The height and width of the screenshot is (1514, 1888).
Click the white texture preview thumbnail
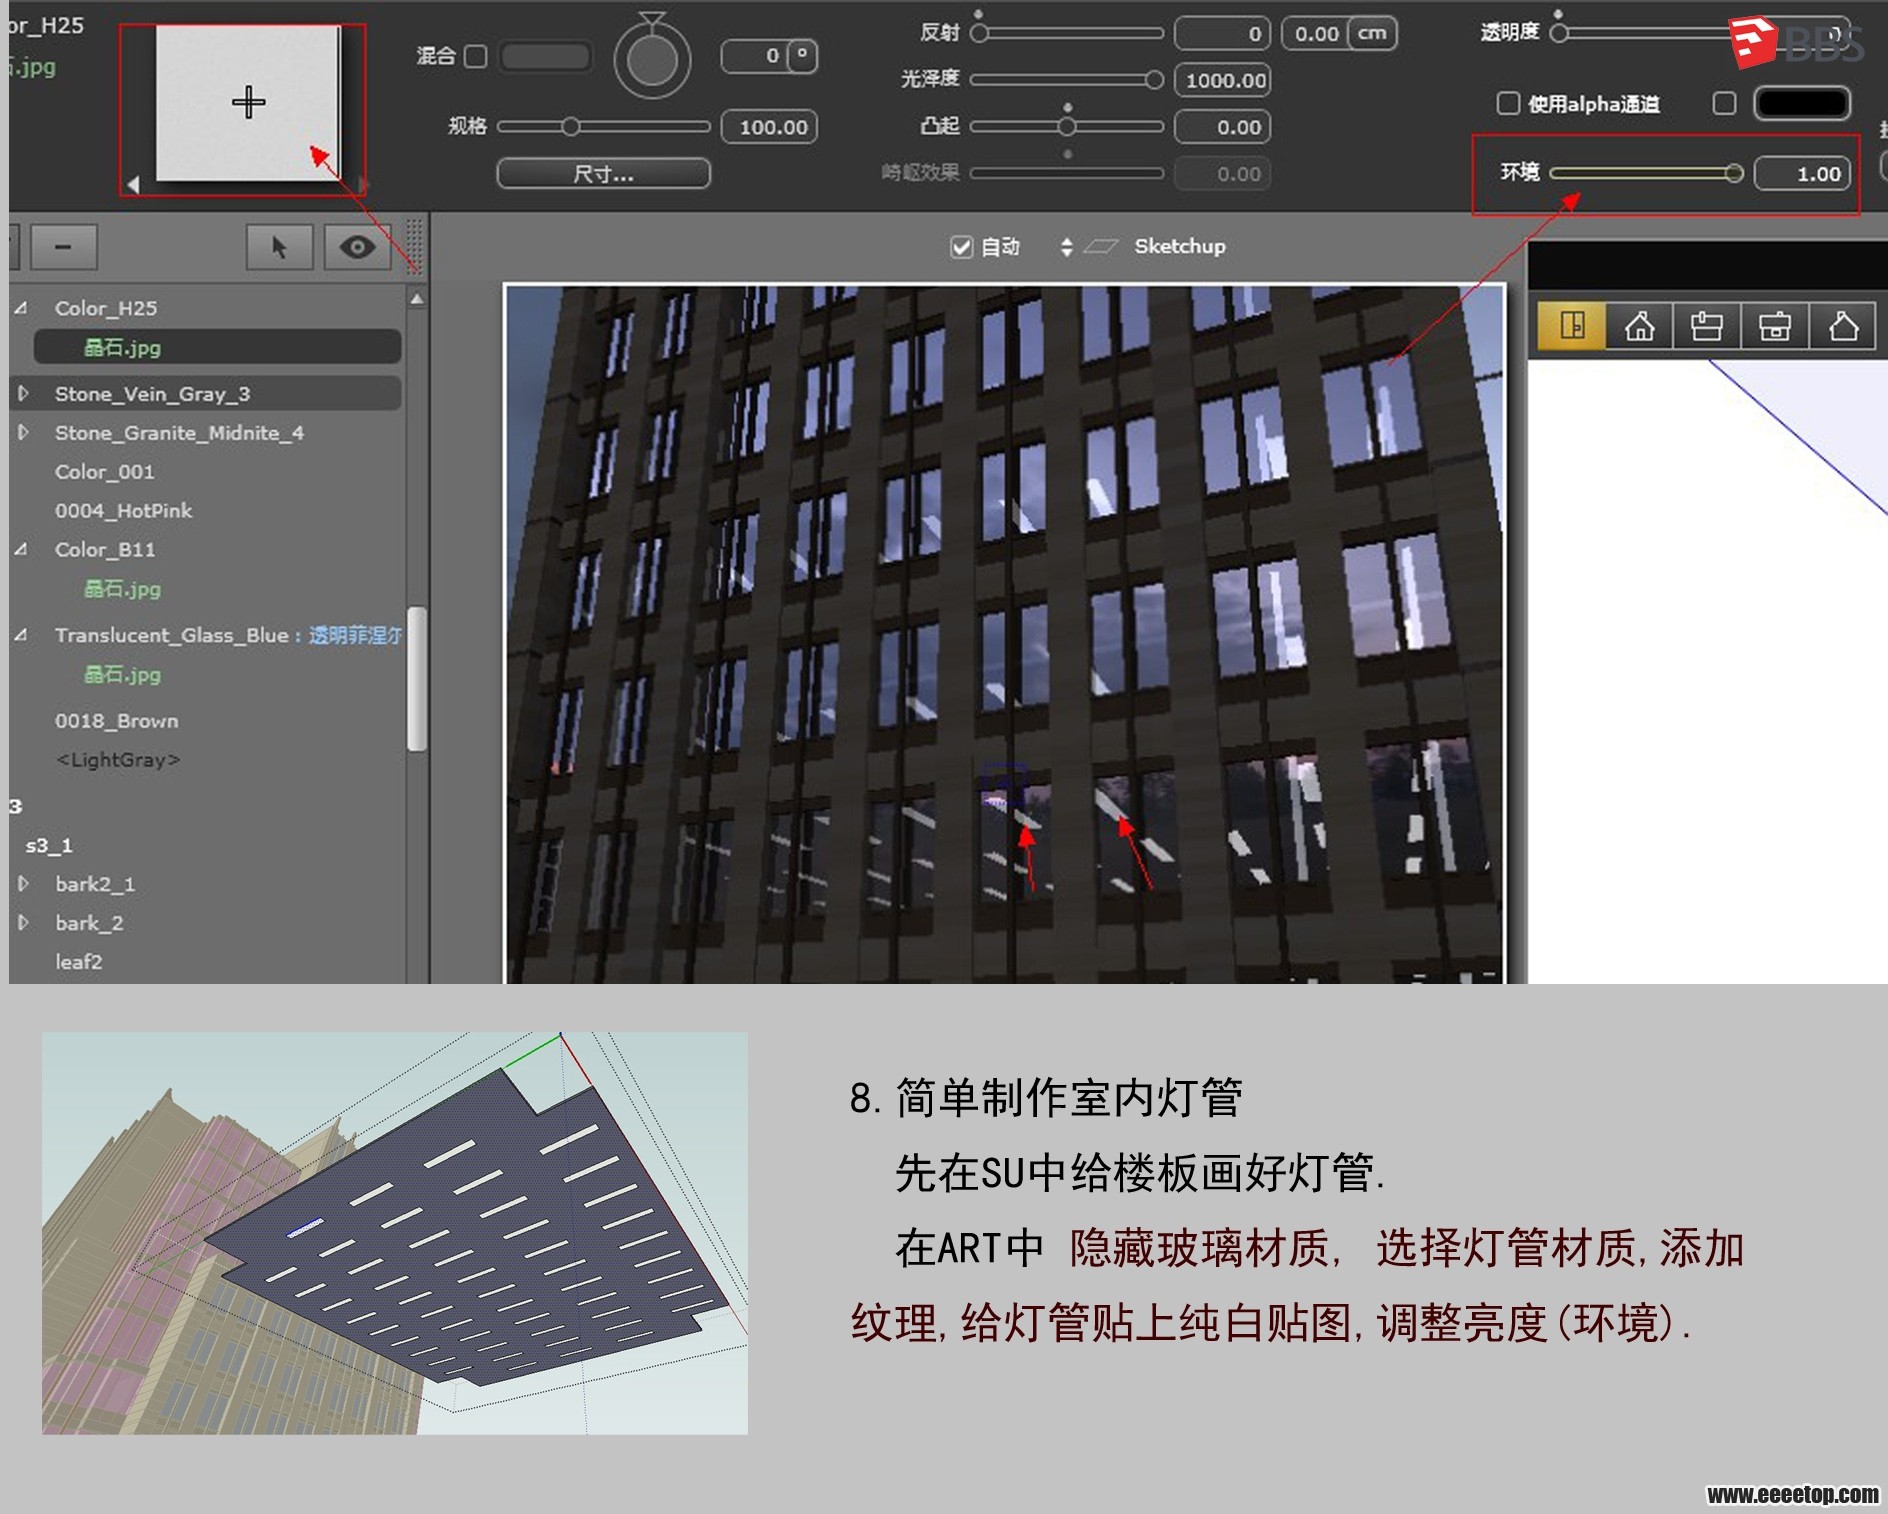coord(248,103)
